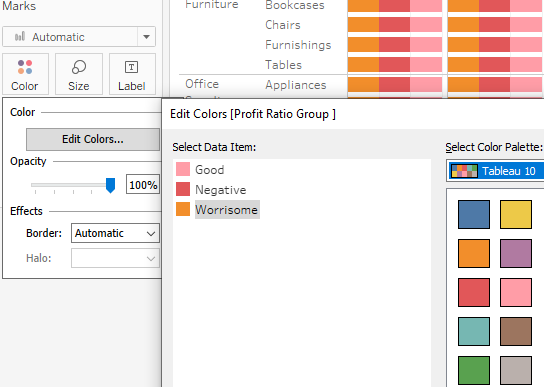Select the Negative data item
Image resolution: width=544 pixels, height=387 pixels.
221,190
